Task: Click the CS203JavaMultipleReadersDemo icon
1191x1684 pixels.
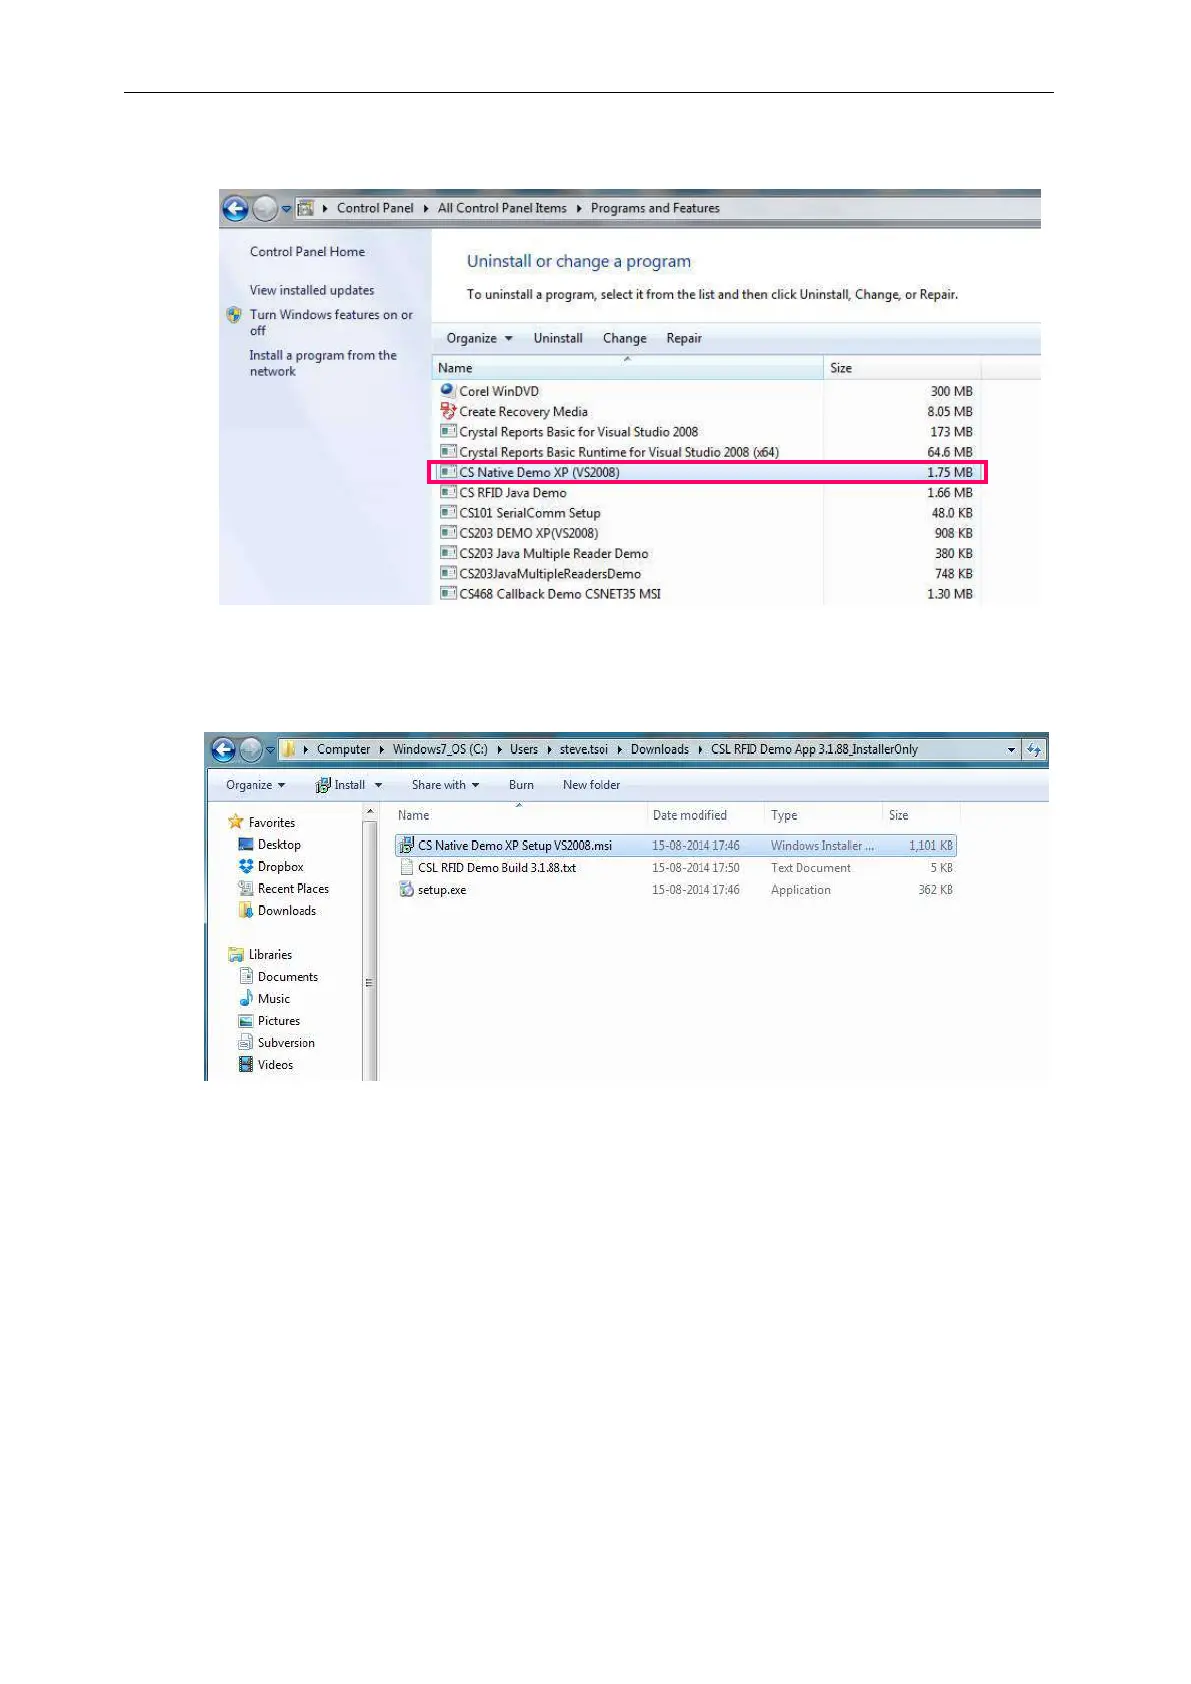Action: (448, 573)
